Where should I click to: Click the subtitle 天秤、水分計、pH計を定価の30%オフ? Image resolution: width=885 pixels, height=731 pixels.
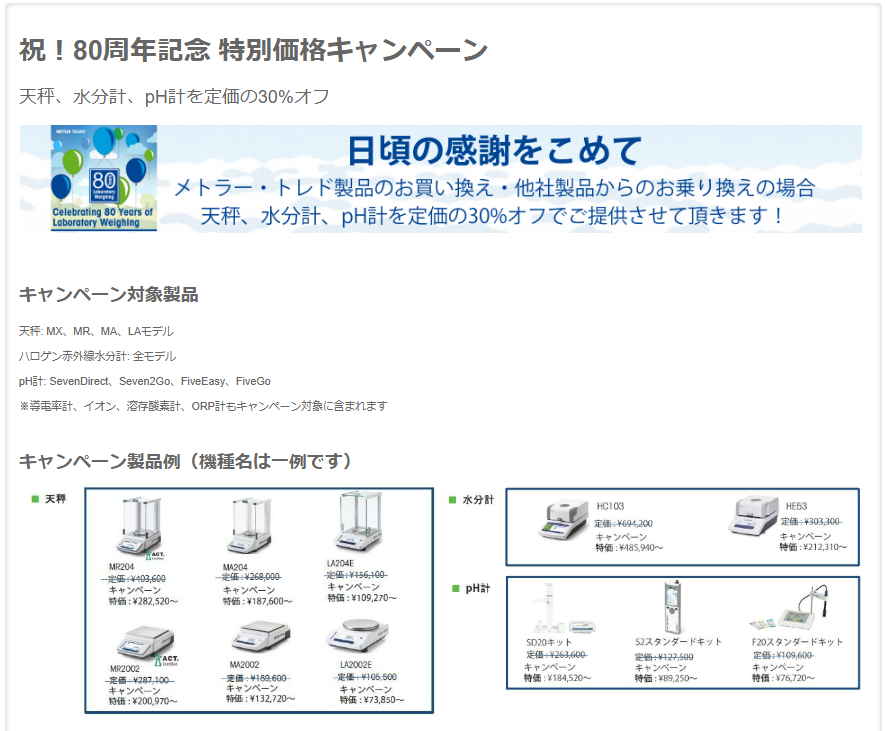point(174,97)
